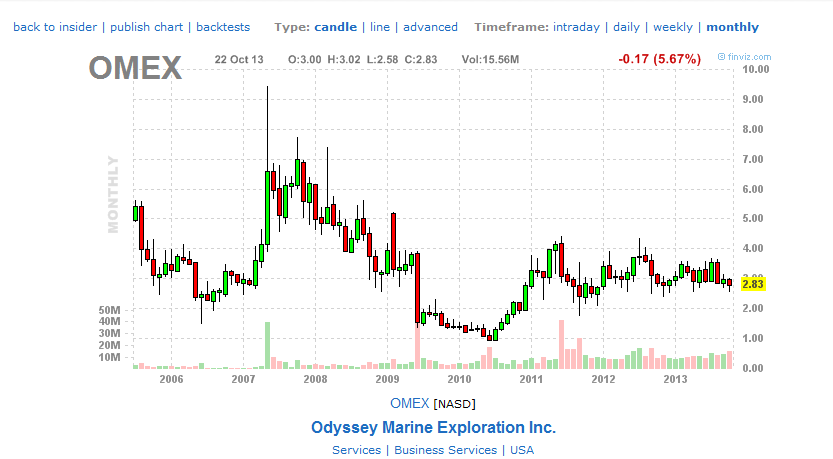Click the 'back to insider' link
The image size is (833, 459).
(55, 27)
